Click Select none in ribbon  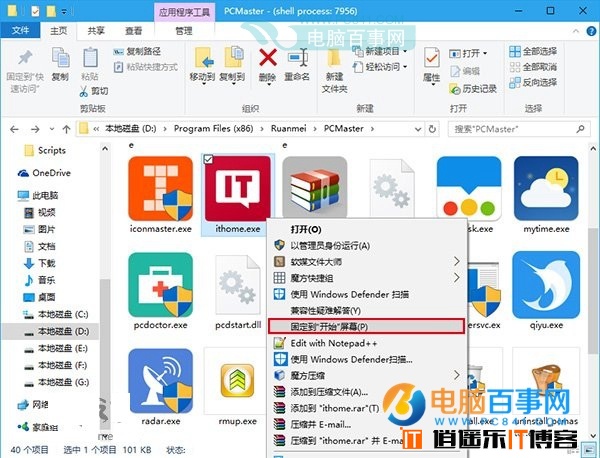[x=533, y=67]
